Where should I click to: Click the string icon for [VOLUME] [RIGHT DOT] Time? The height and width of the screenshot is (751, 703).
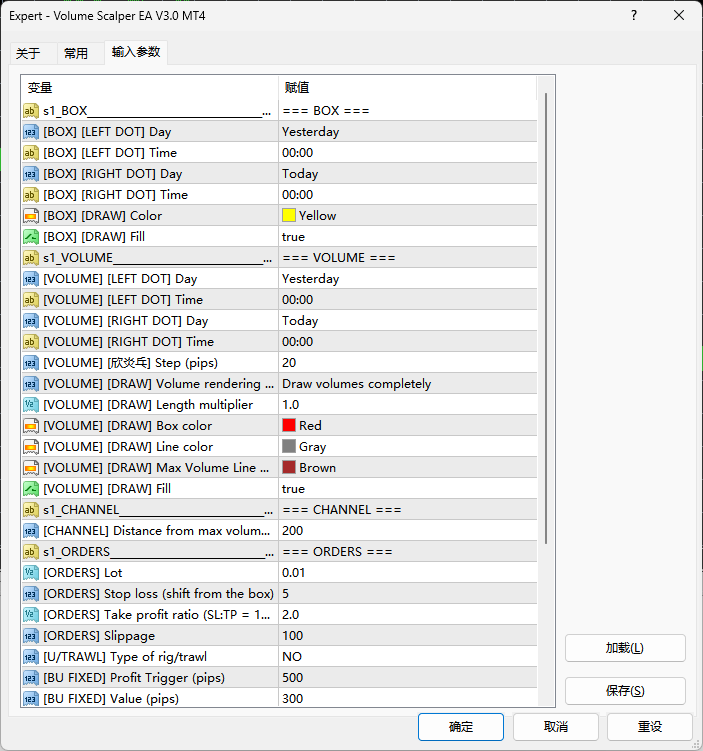point(31,342)
